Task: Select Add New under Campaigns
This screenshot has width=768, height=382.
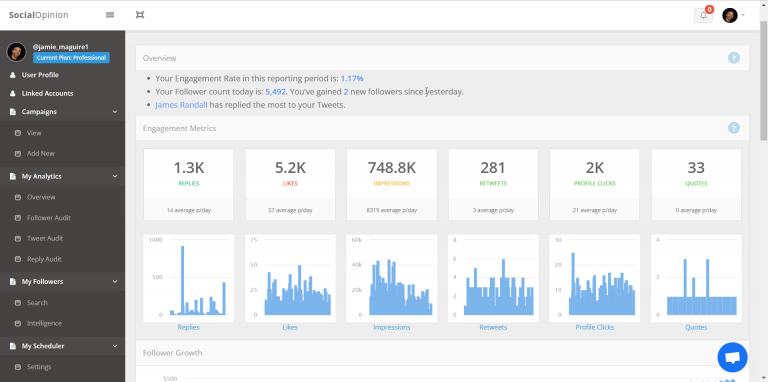Action: pyautogui.click(x=41, y=153)
